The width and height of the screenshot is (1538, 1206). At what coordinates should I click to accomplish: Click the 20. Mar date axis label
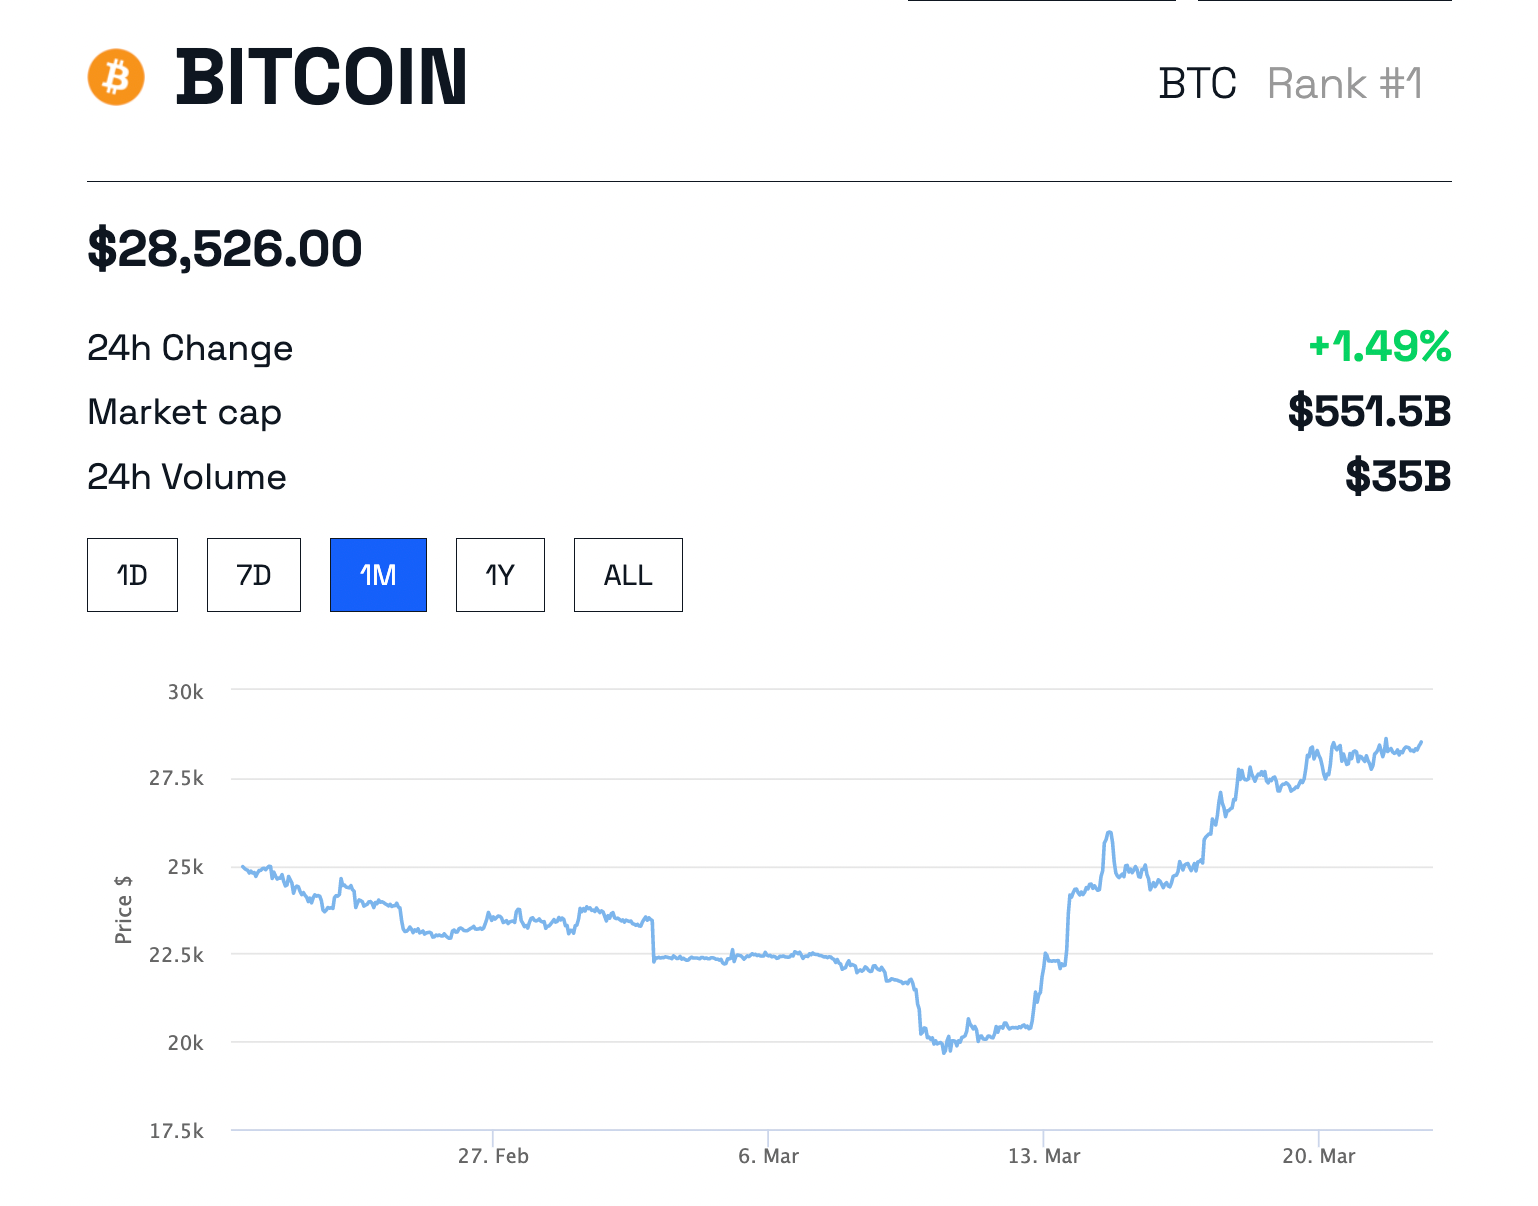click(x=1318, y=1156)
